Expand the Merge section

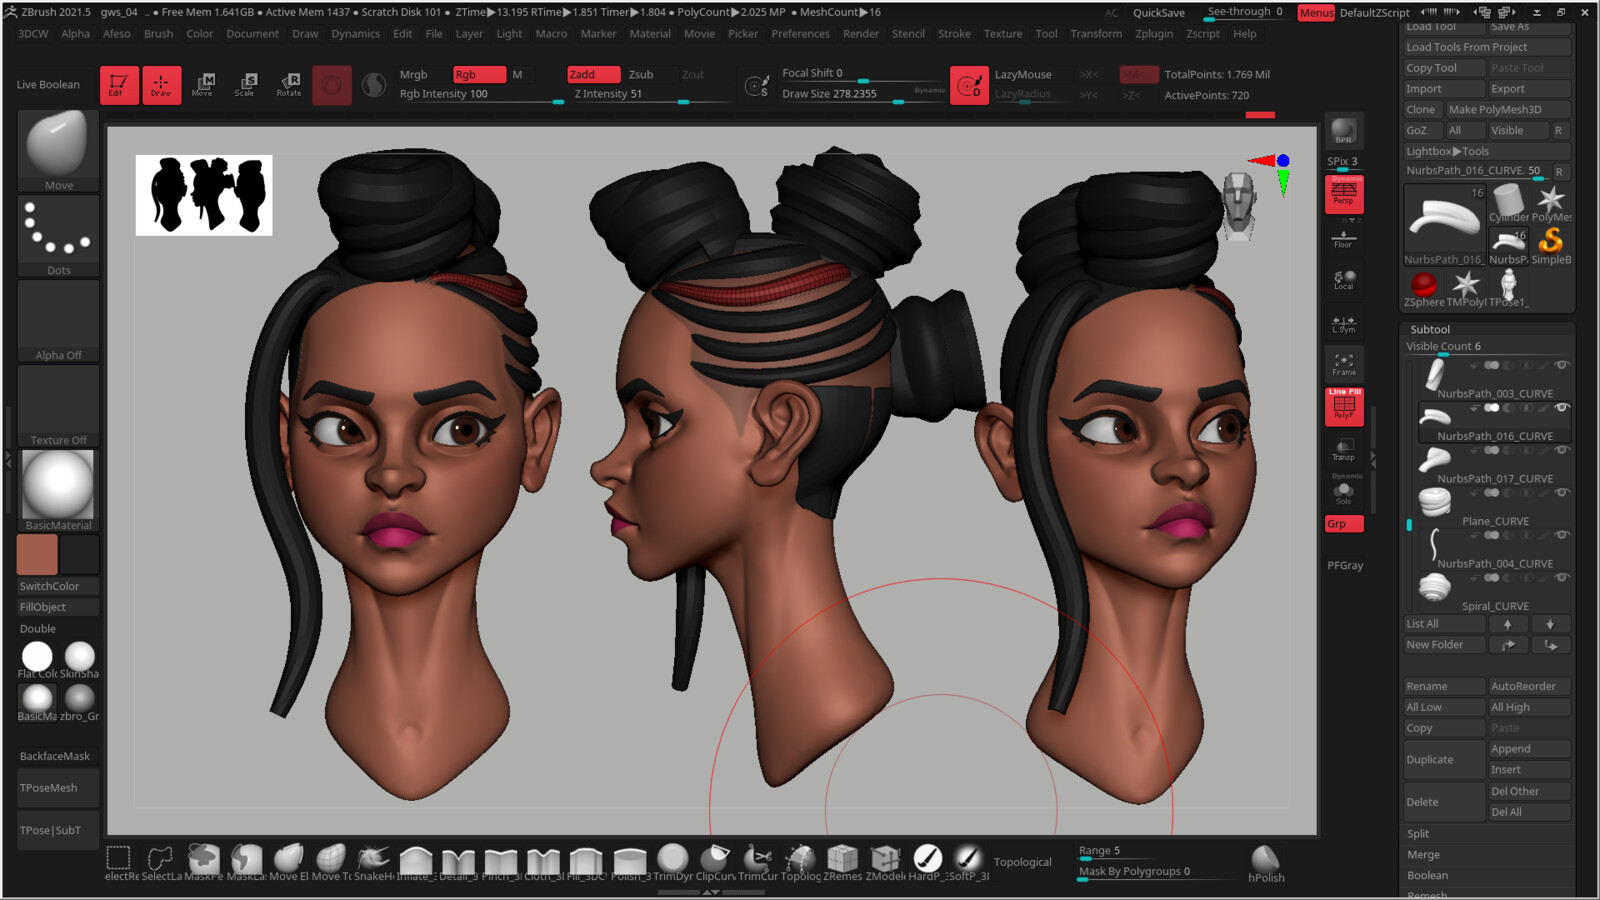click(x=1423, y=855)
